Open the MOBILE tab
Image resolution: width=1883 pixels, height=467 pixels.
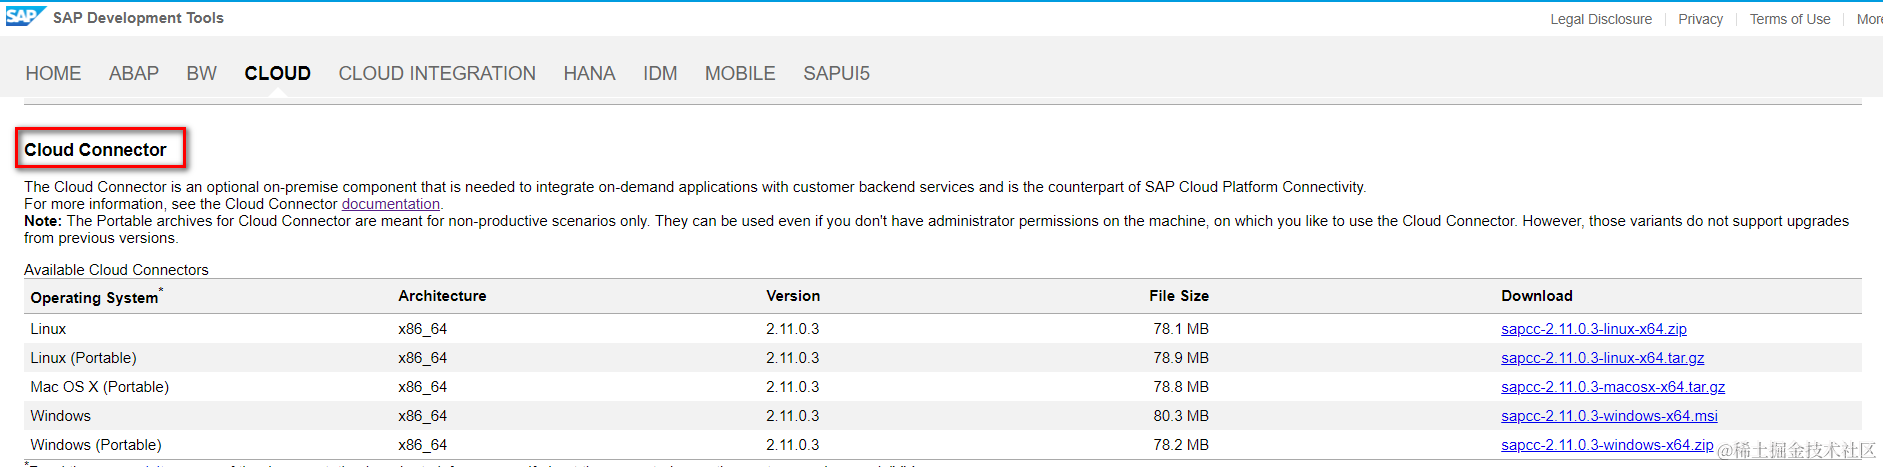coord(740,74)
